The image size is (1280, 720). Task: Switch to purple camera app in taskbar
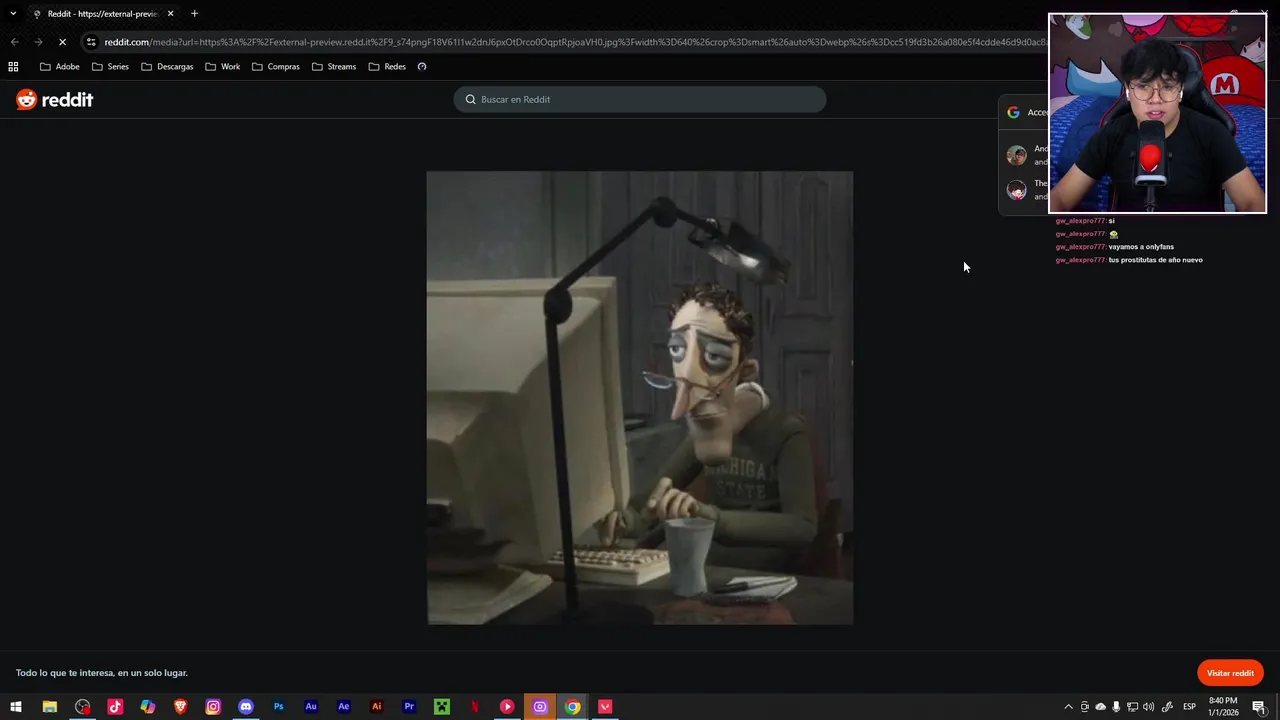[x=540, y=707]
